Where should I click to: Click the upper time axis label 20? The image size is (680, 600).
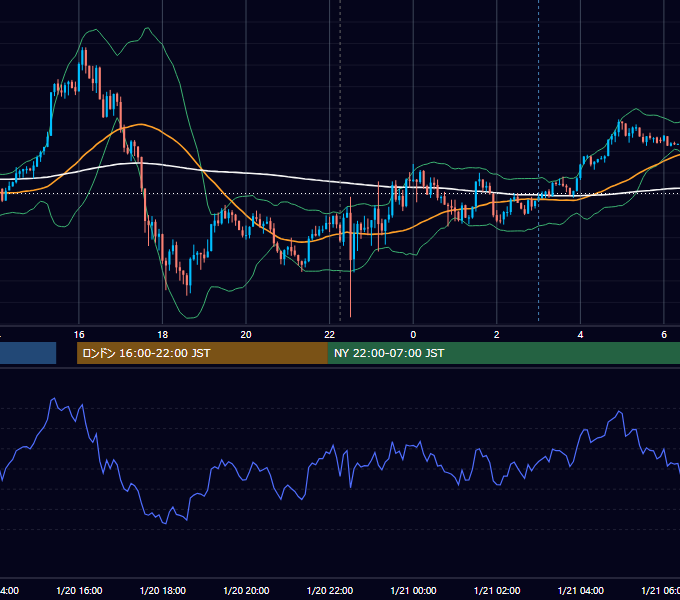tap(246, 334)
